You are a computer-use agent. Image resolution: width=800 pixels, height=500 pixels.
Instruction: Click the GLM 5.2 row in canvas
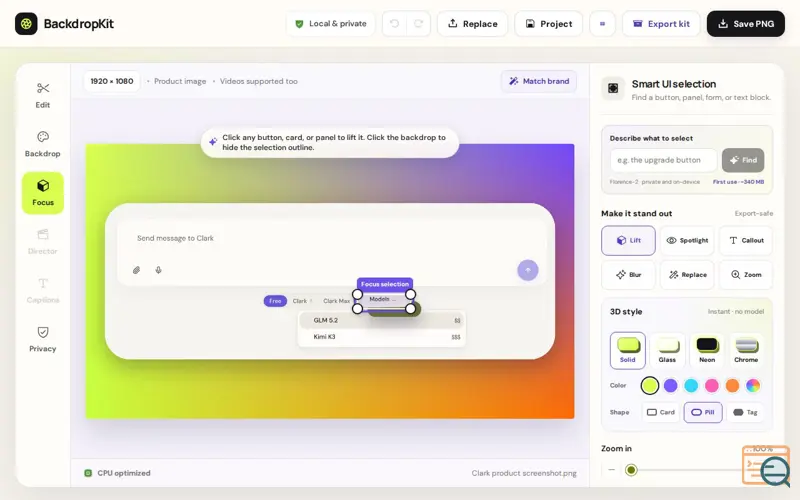382,320
